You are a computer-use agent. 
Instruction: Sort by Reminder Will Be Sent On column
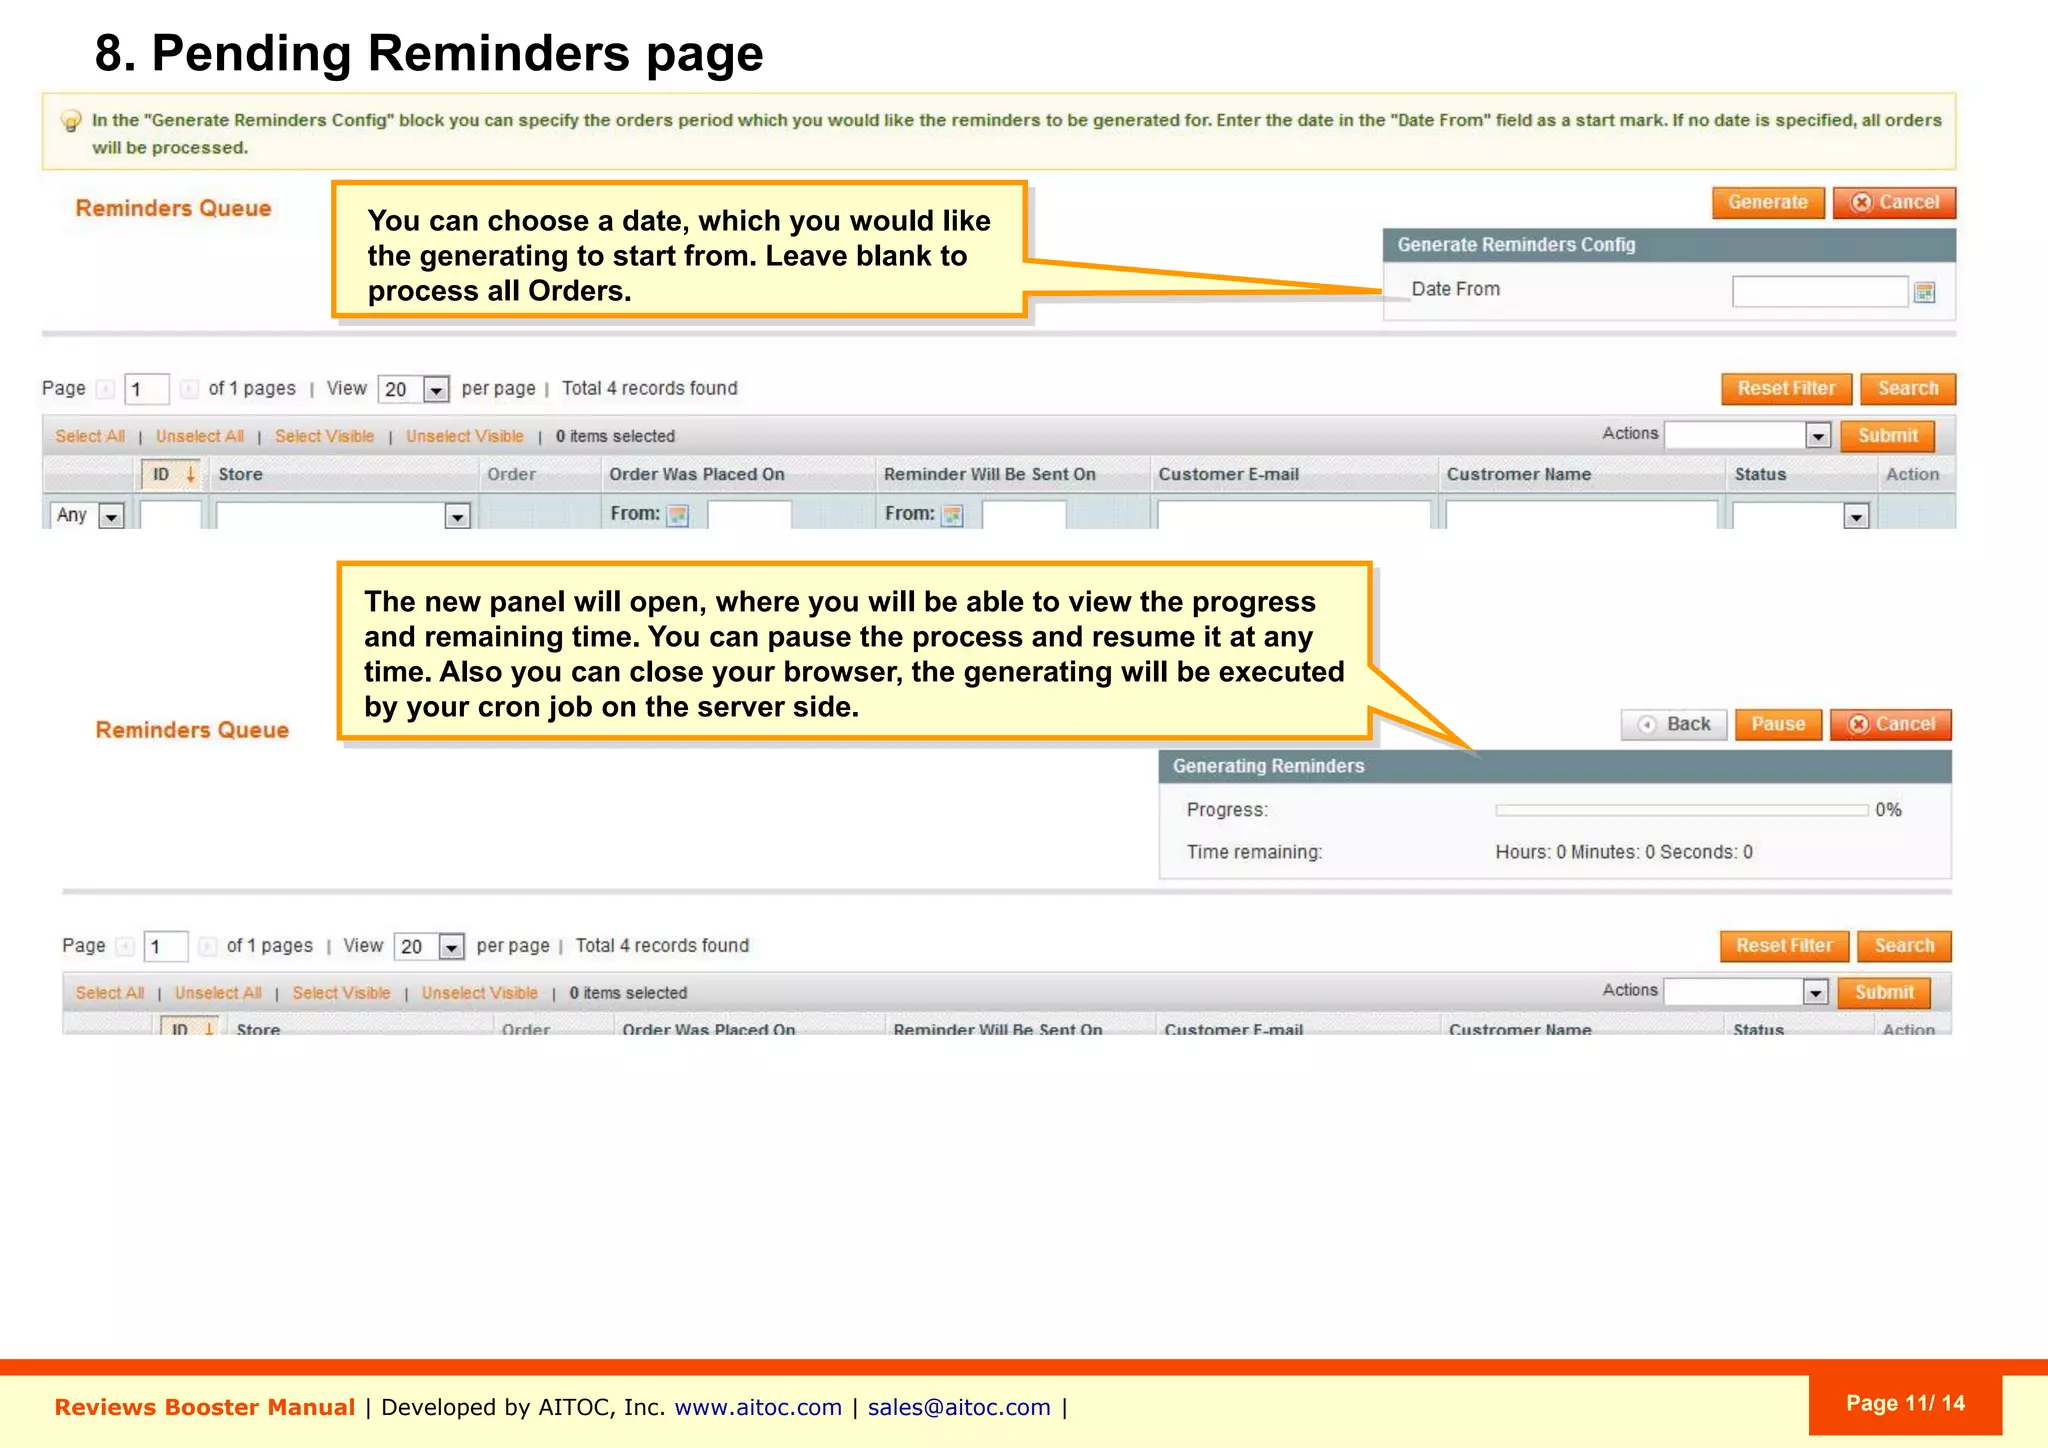990,474
